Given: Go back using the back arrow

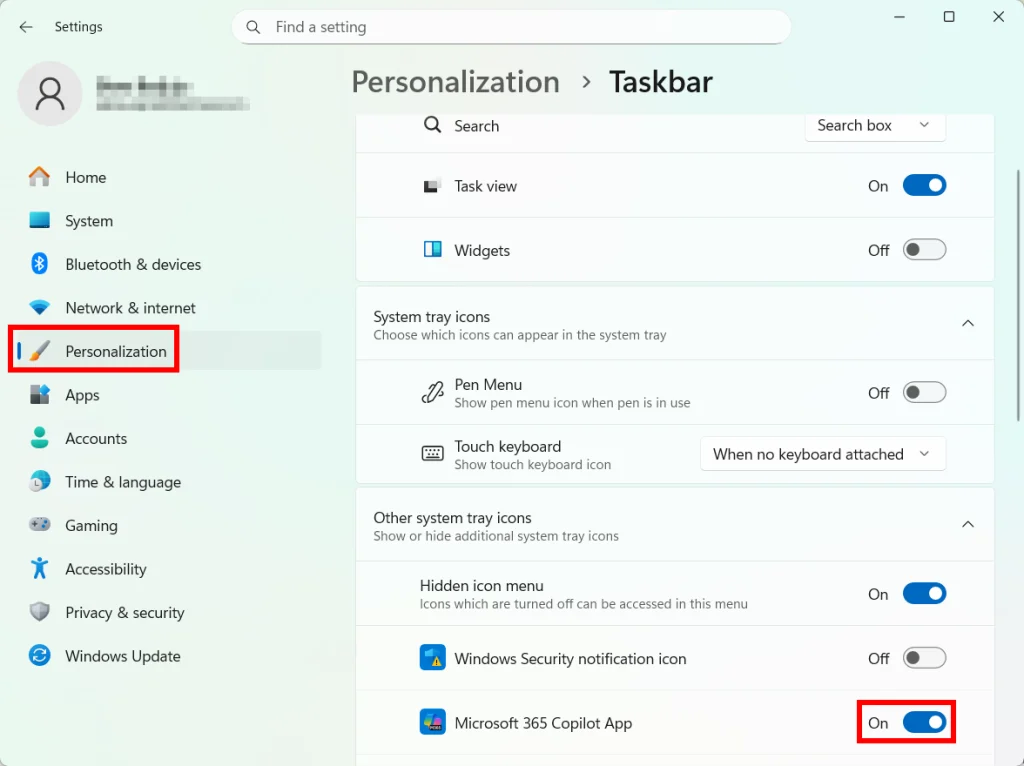Looking at the screenshot, I should [26, 27].
